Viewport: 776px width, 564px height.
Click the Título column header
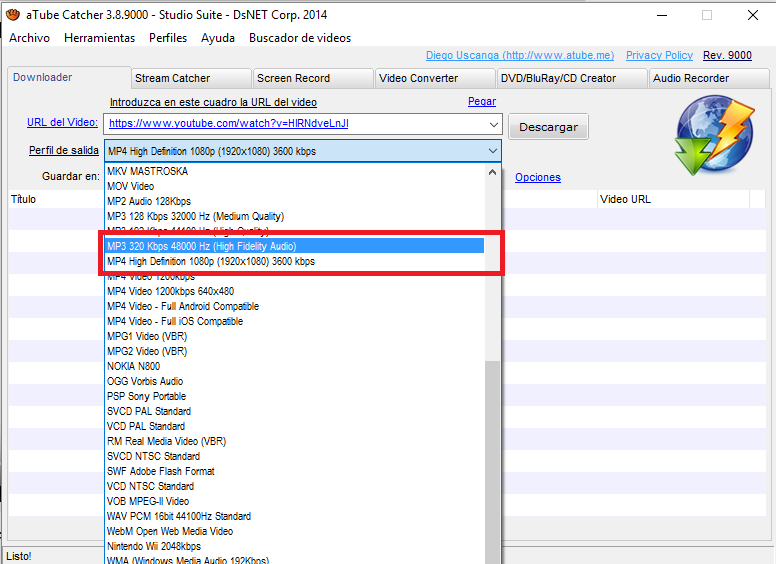[55, 199]
